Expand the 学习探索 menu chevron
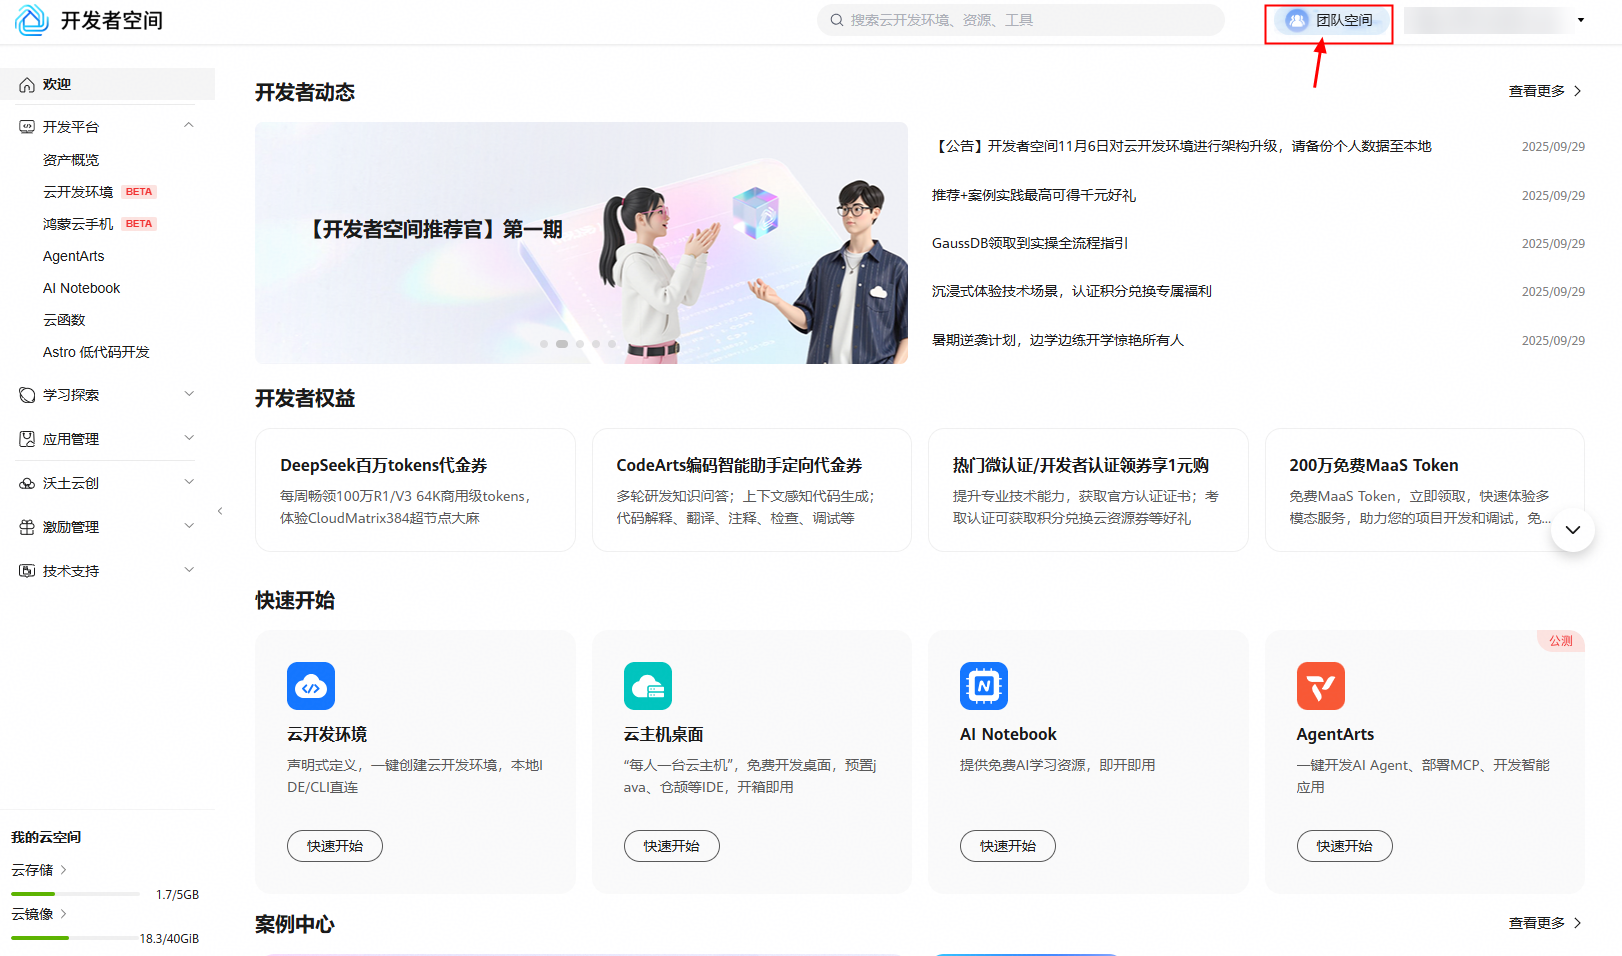The width and height of the screenshot is (1622, 956). click(x=189, y=394)
